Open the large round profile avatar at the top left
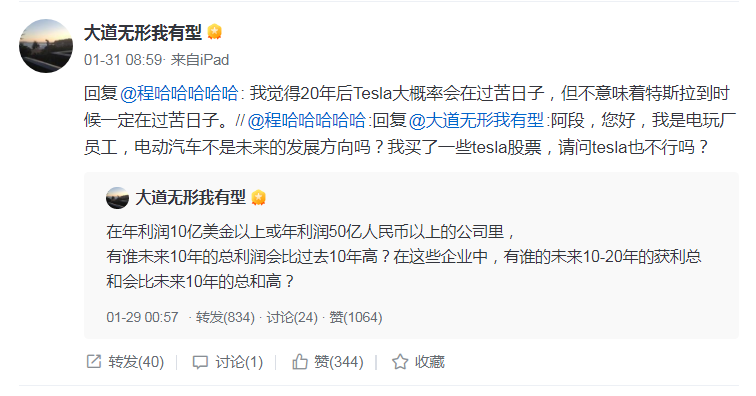 click(46, 46)
